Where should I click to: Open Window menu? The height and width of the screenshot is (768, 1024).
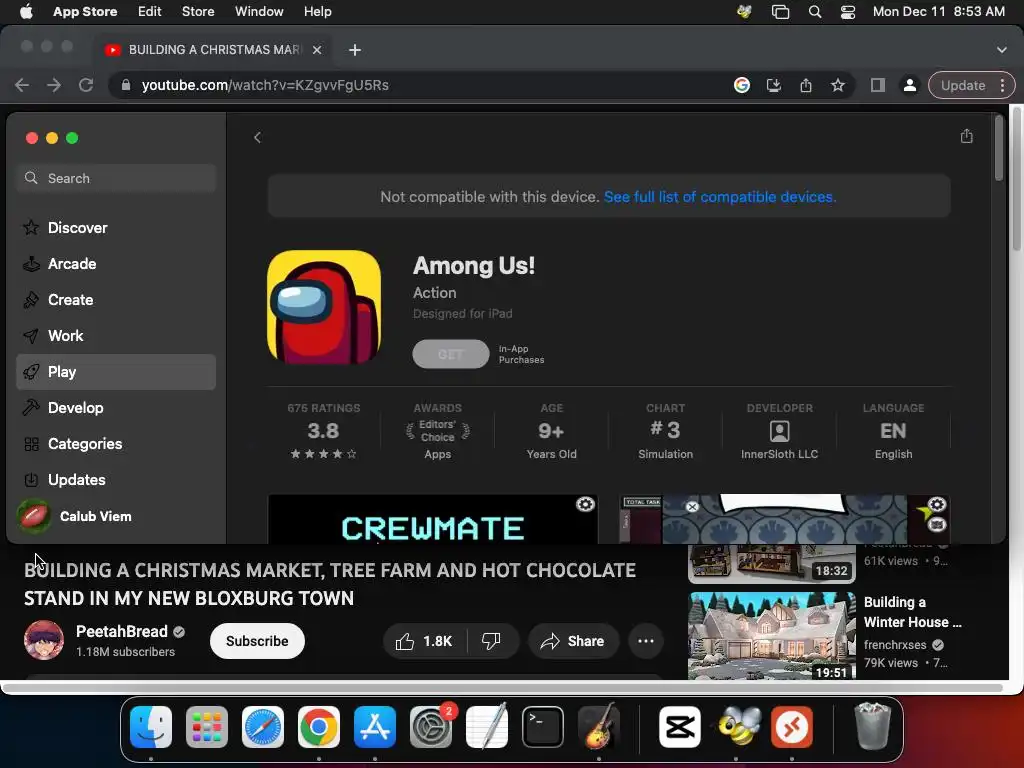click(259, 12)
